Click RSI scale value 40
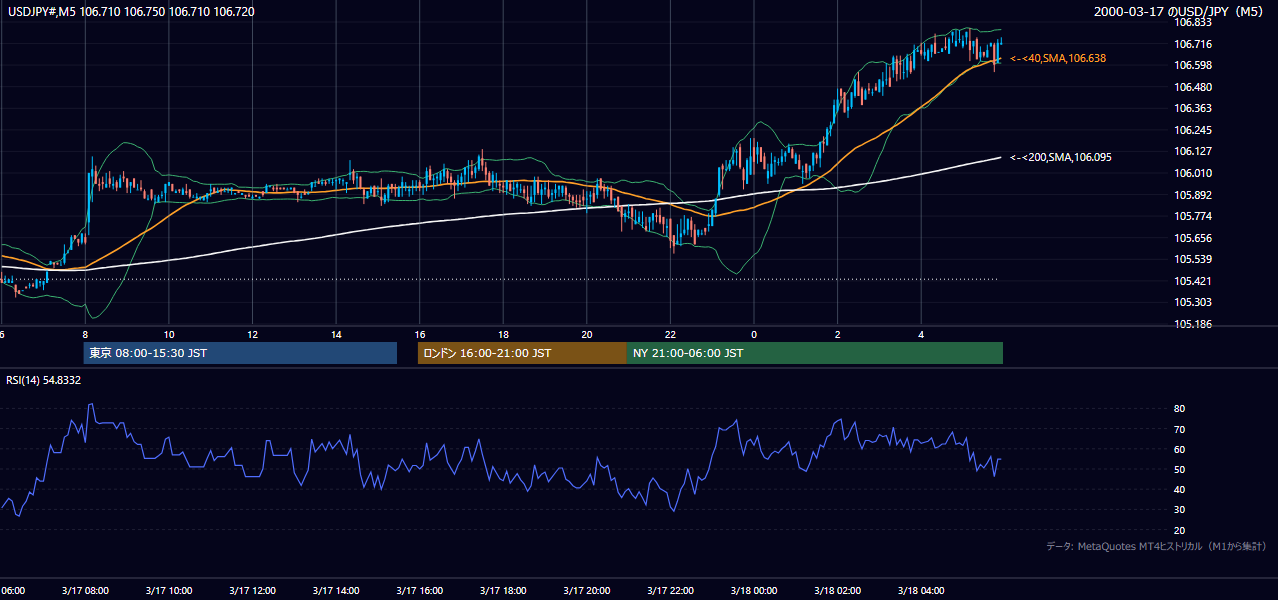1278x600 pixels. point(1180,489)
